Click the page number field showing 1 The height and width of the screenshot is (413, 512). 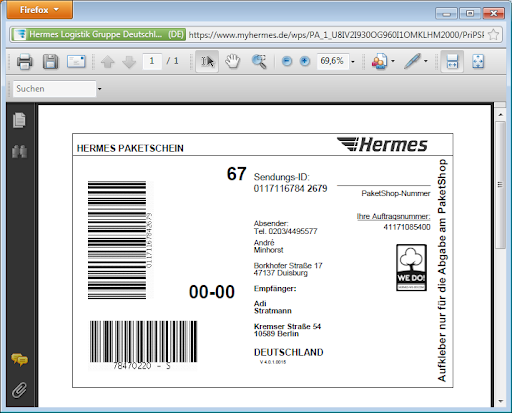[x=152, y=61]
